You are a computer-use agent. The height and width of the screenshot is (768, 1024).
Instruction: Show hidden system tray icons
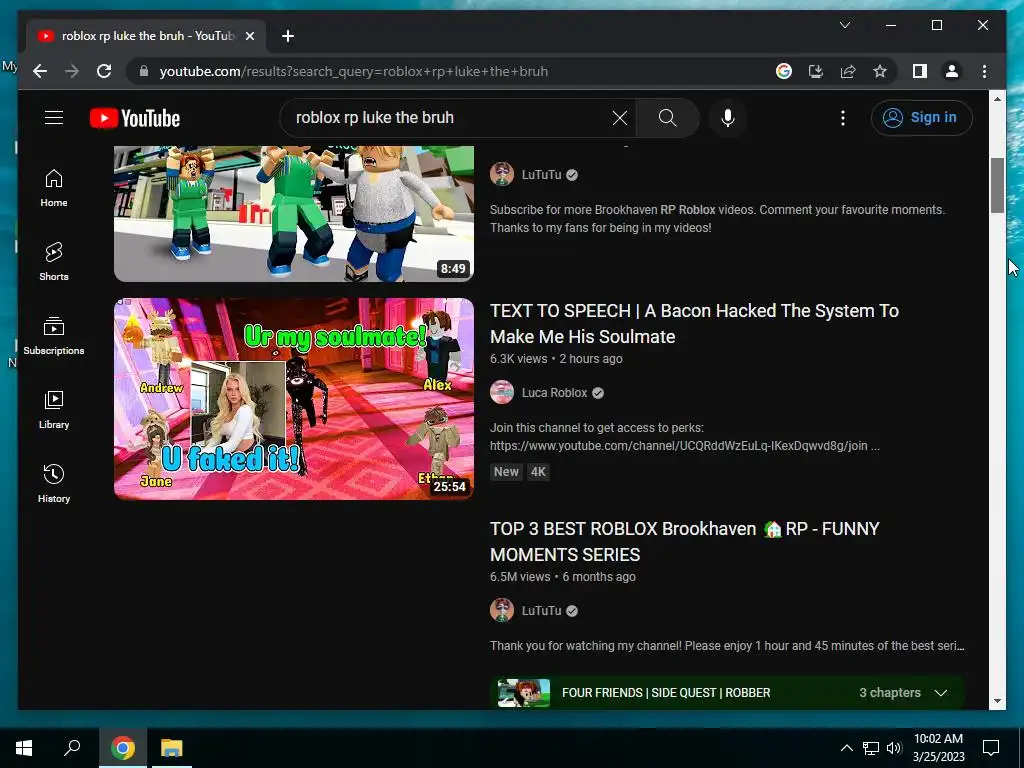point(846,748)
